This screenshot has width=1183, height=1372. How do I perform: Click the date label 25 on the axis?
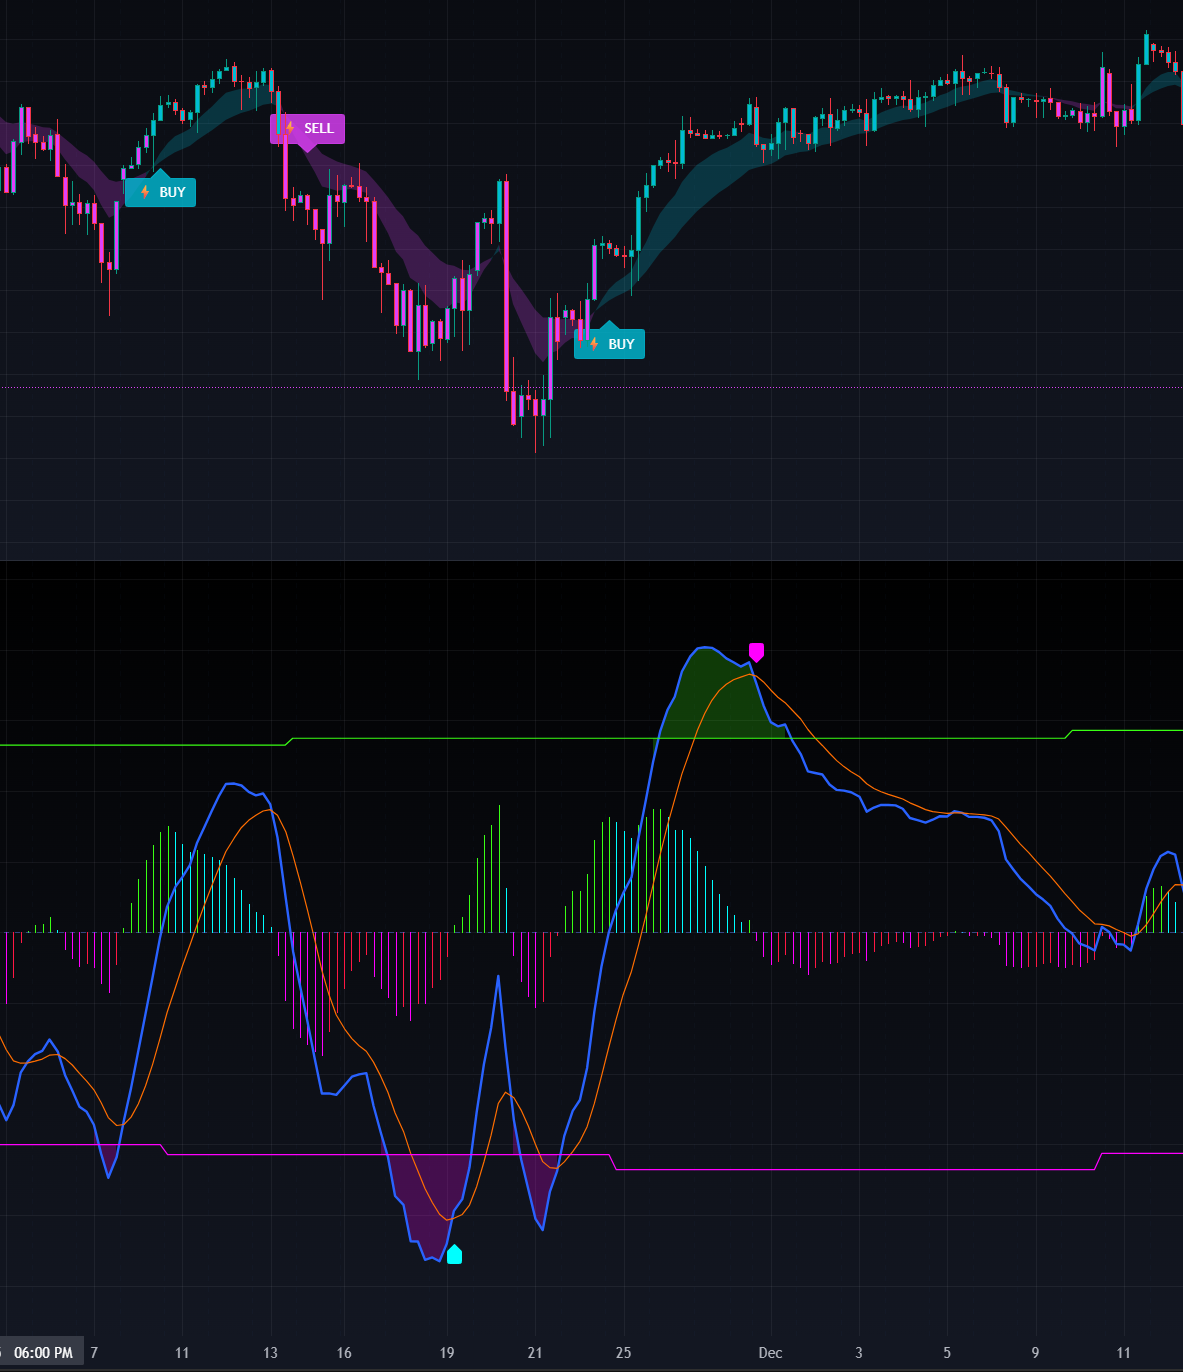tap(623, 1352)
